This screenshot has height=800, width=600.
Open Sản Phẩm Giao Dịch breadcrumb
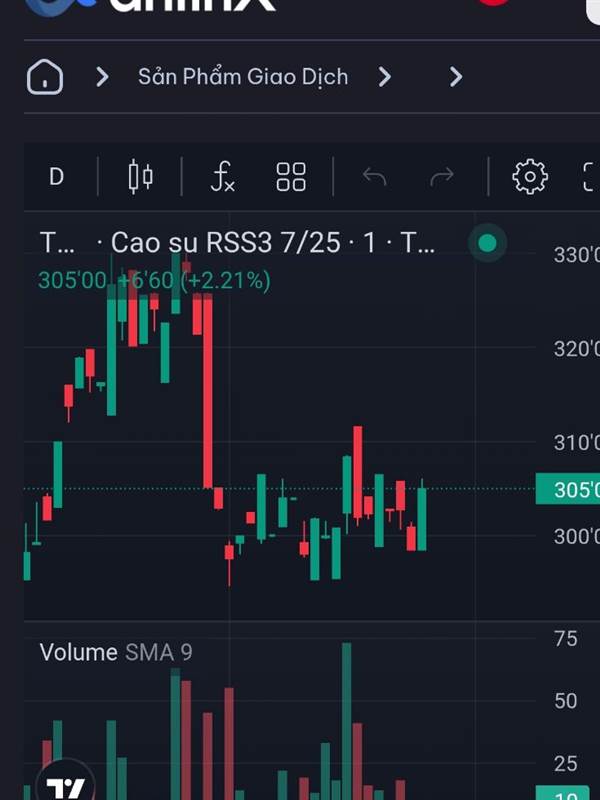tap(243, 77)
